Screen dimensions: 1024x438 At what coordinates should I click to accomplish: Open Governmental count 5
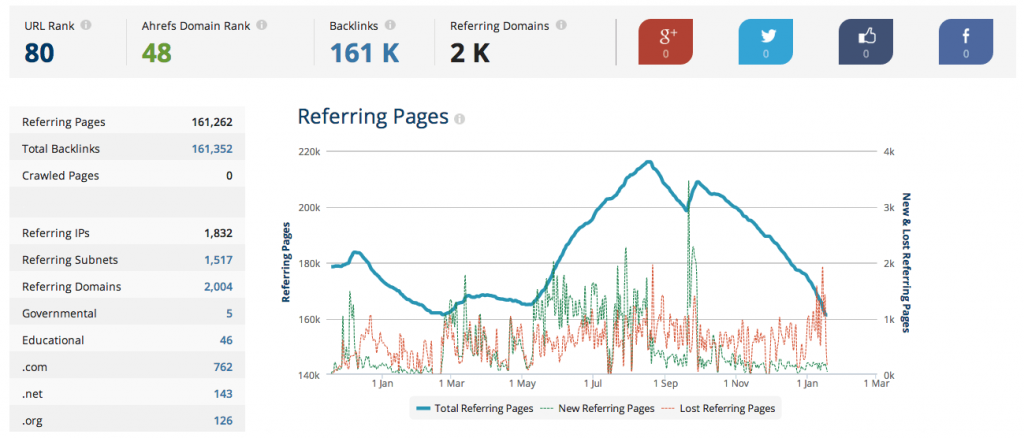click(x=229, y=313)
